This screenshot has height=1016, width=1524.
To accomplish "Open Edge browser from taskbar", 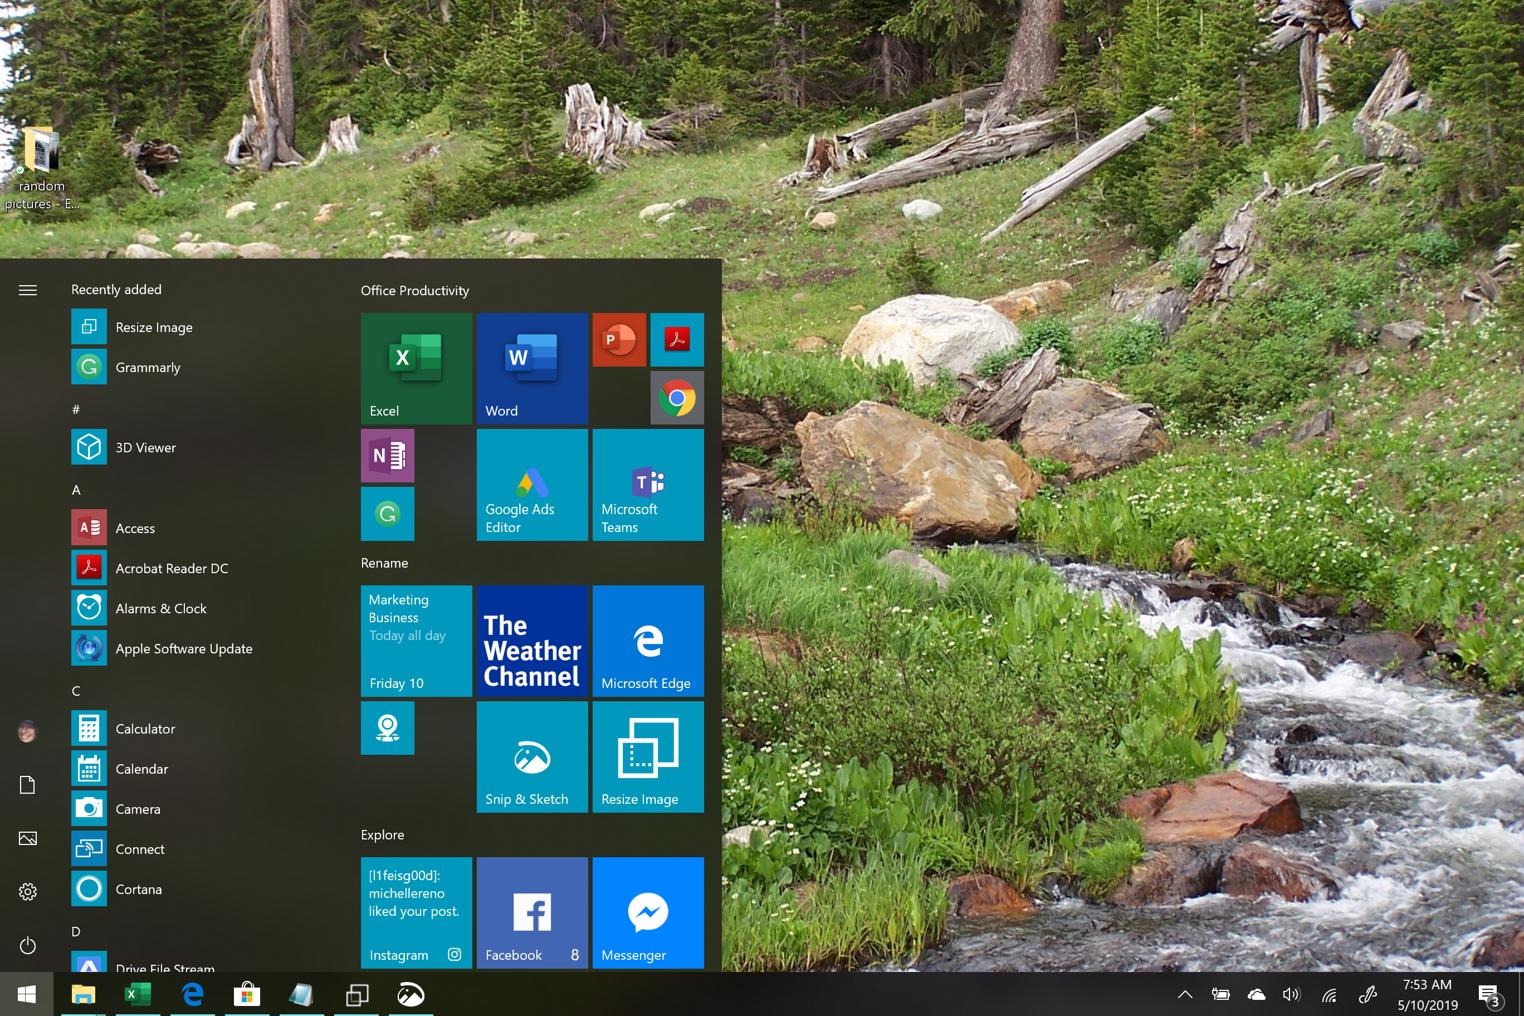I will click(x=192, y=994).
